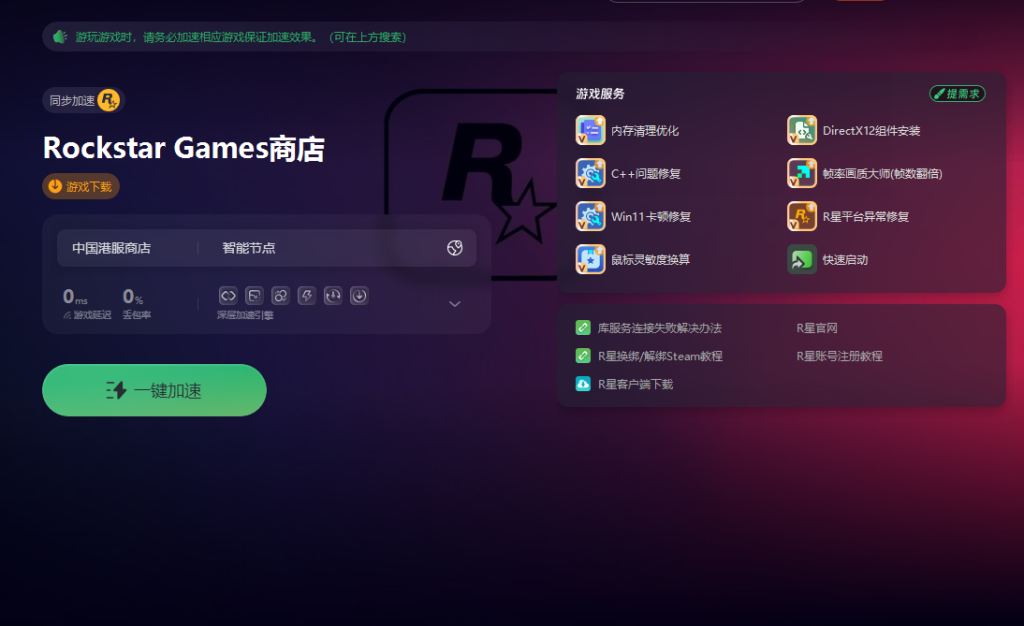
Task: Toggle the last download-arrow engine icon
Action: [360, 295]
